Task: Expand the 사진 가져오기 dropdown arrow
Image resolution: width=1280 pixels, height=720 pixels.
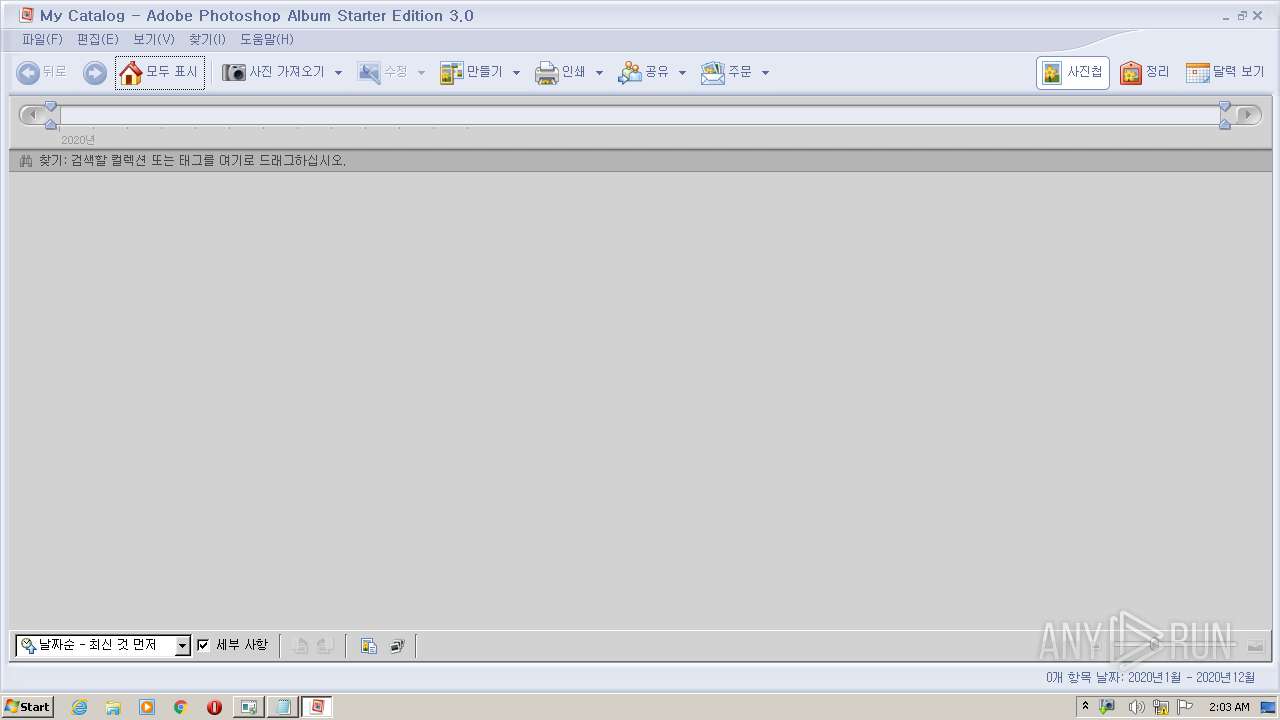Action: [338, 73]
